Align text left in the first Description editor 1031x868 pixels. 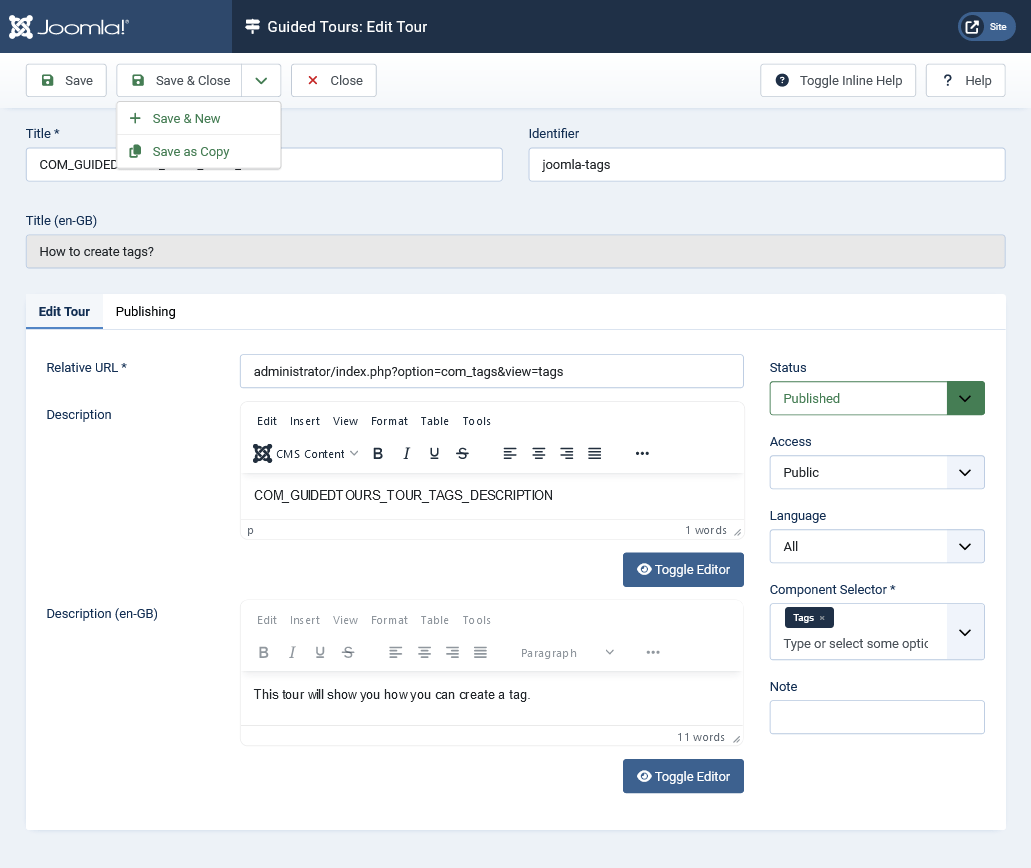tap(510, 454)
